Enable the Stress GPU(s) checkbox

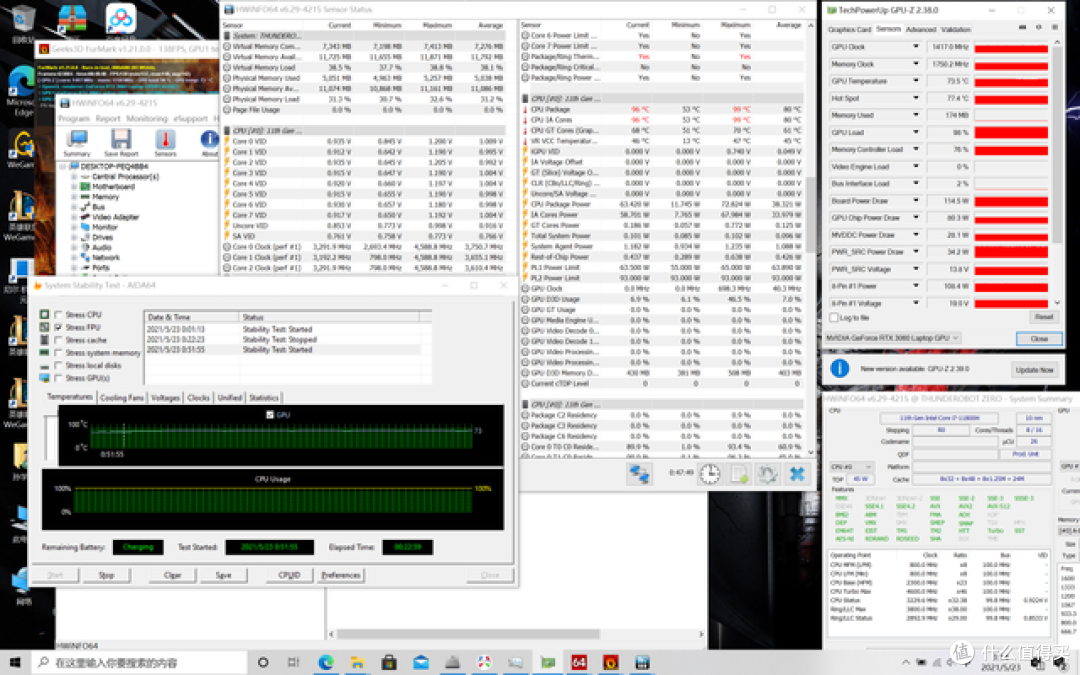click(x=59, y=378)
